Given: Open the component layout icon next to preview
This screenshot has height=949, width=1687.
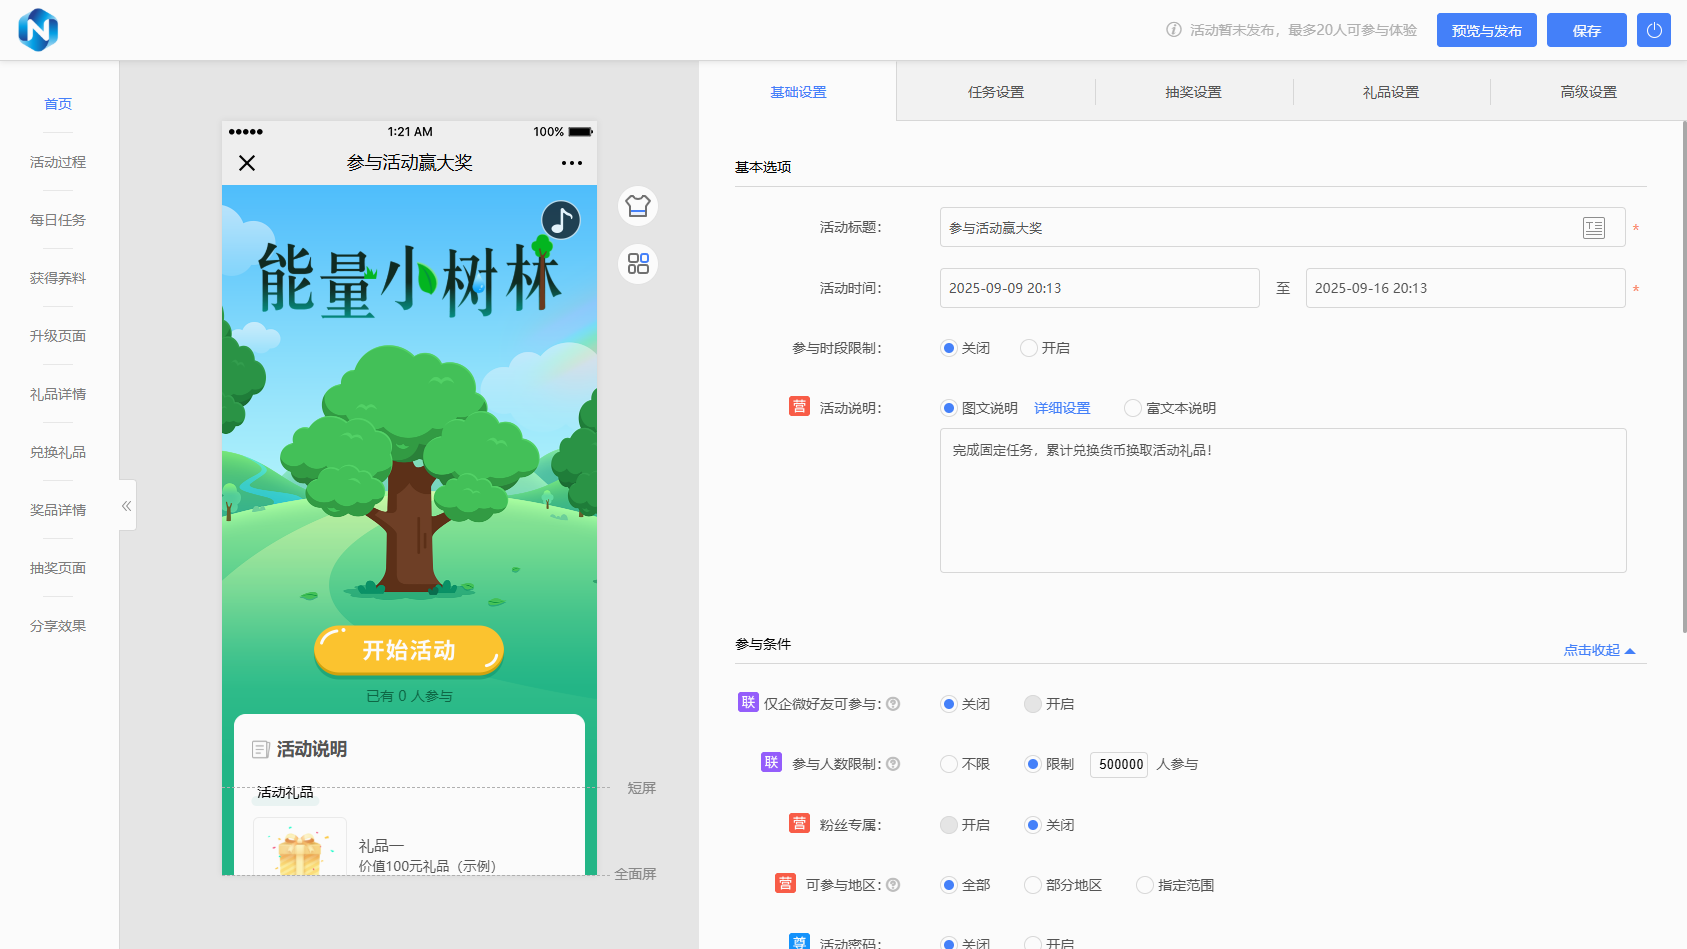Looking at the screenshot, I should pyautogui.click(x=637, y=264).
